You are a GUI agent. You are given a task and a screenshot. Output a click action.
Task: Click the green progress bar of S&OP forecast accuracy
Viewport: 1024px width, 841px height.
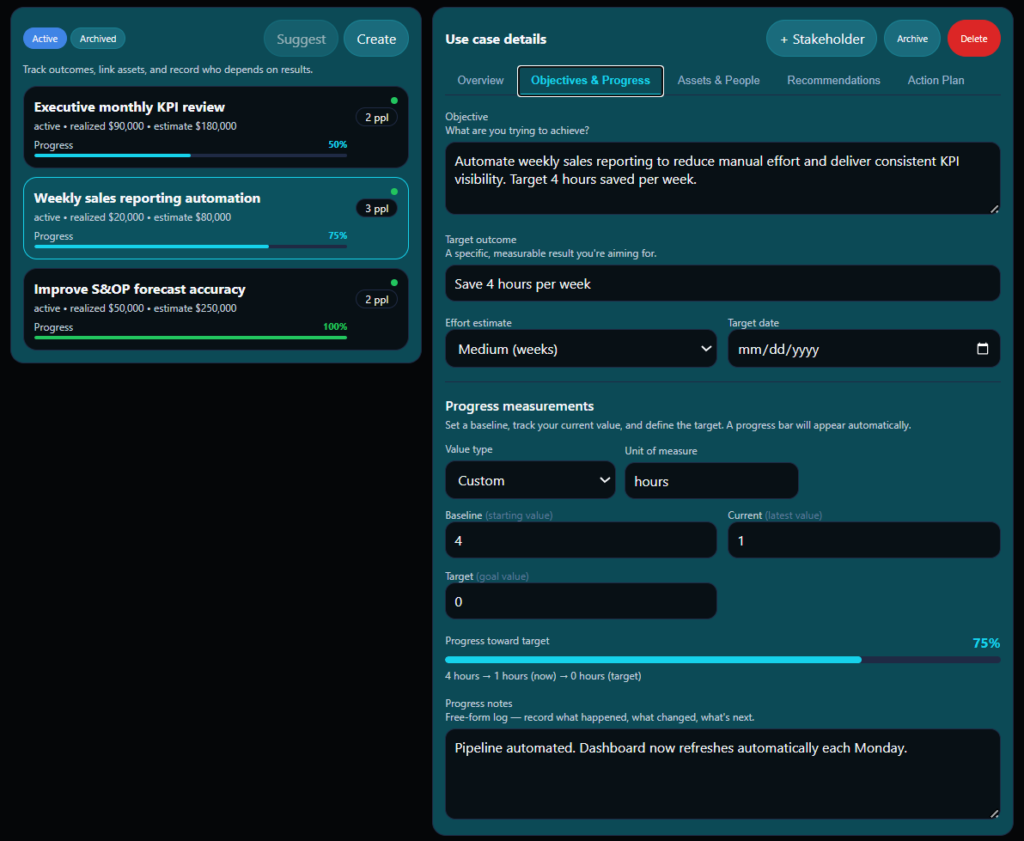coord(190,338)
